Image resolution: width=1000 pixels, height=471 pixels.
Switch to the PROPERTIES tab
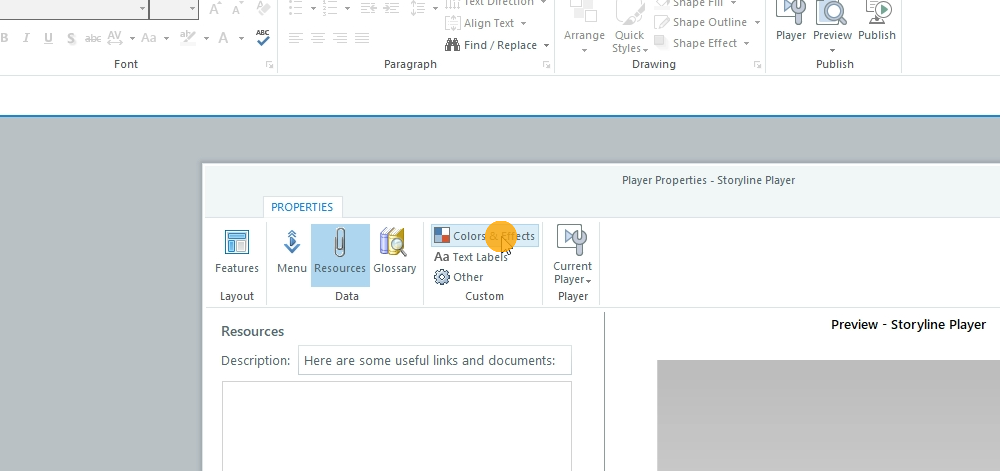tap(302, 207)
